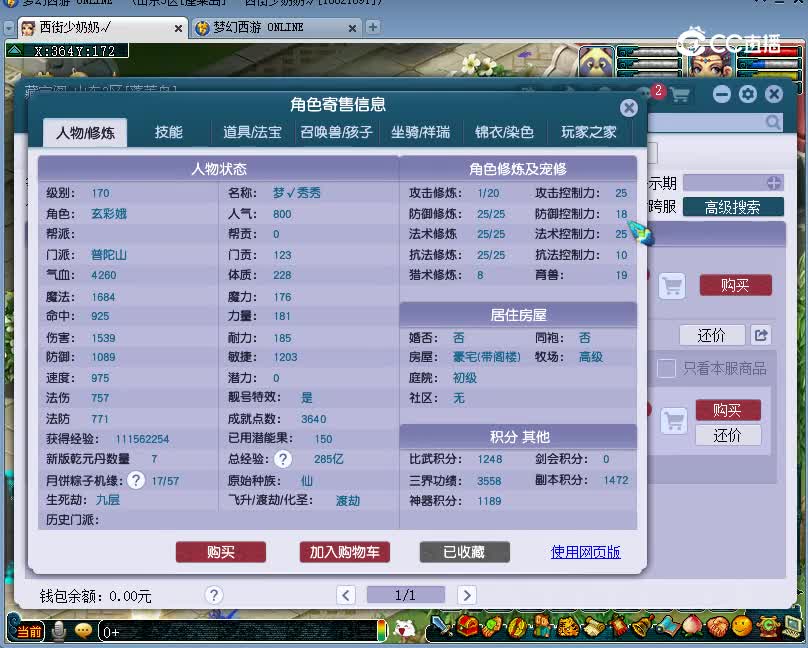
Task: Click the 当前 chat channel button
Action: click(27, 632)
